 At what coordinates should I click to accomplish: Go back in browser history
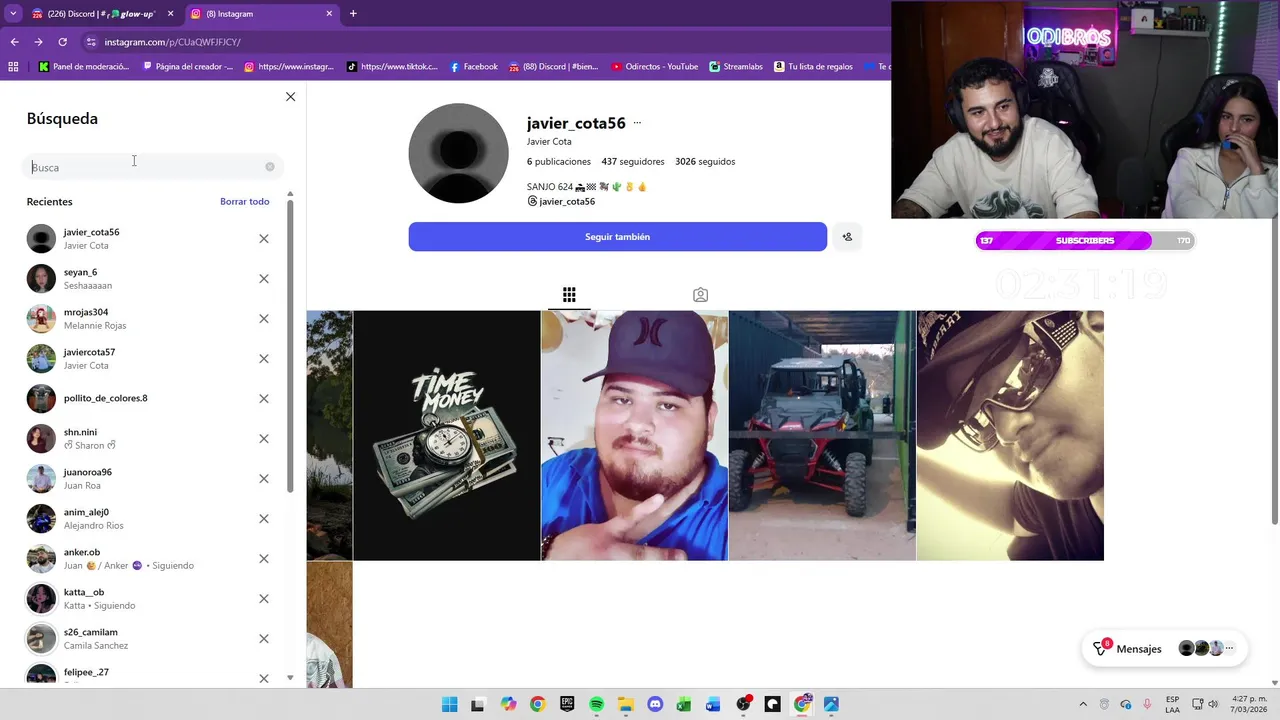tap(14, 42)
